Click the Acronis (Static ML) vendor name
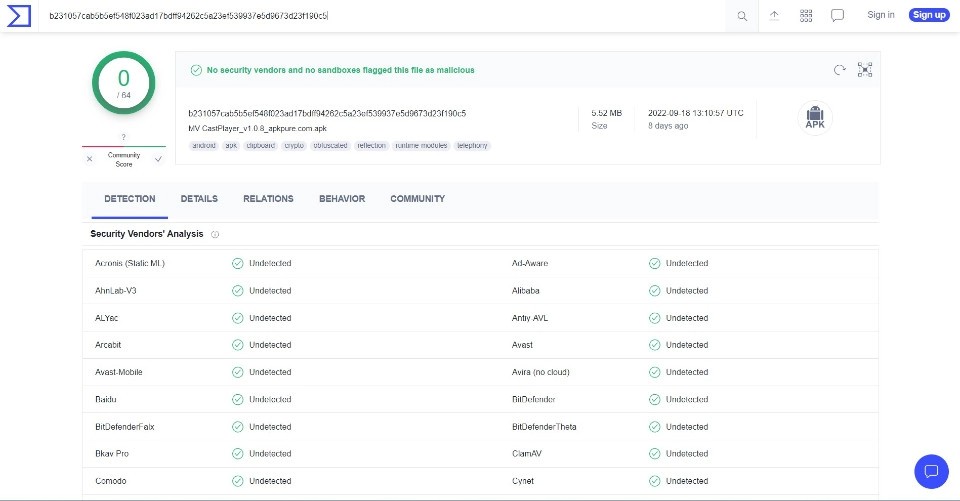The image size is (960, 501). coord(130,263)
